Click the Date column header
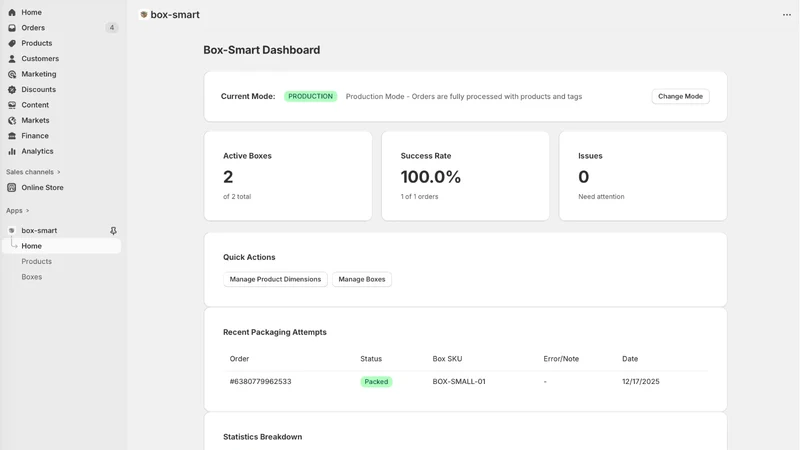This screenshot has width=800, height=450. tap(630, 359)
